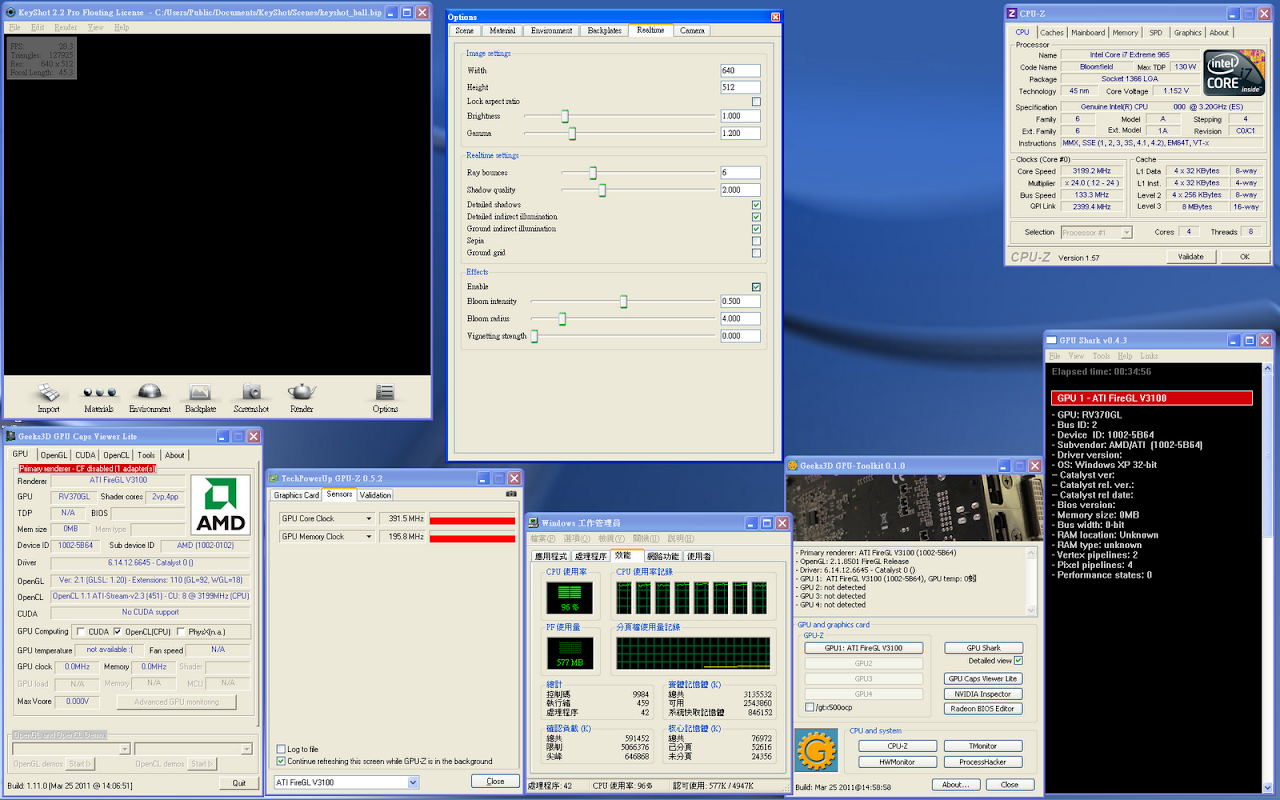The image size is (1280, 800).
Task: Check the CUDA box in GPU Computing
Action: [81, 631]
